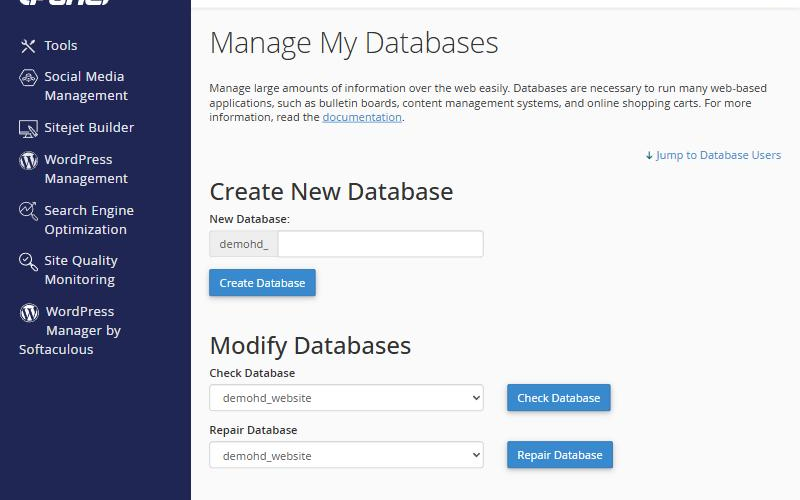This screenshot has height=500, width=800.
Task: Click the Create Database button
Action: click(x=262, y=283)
